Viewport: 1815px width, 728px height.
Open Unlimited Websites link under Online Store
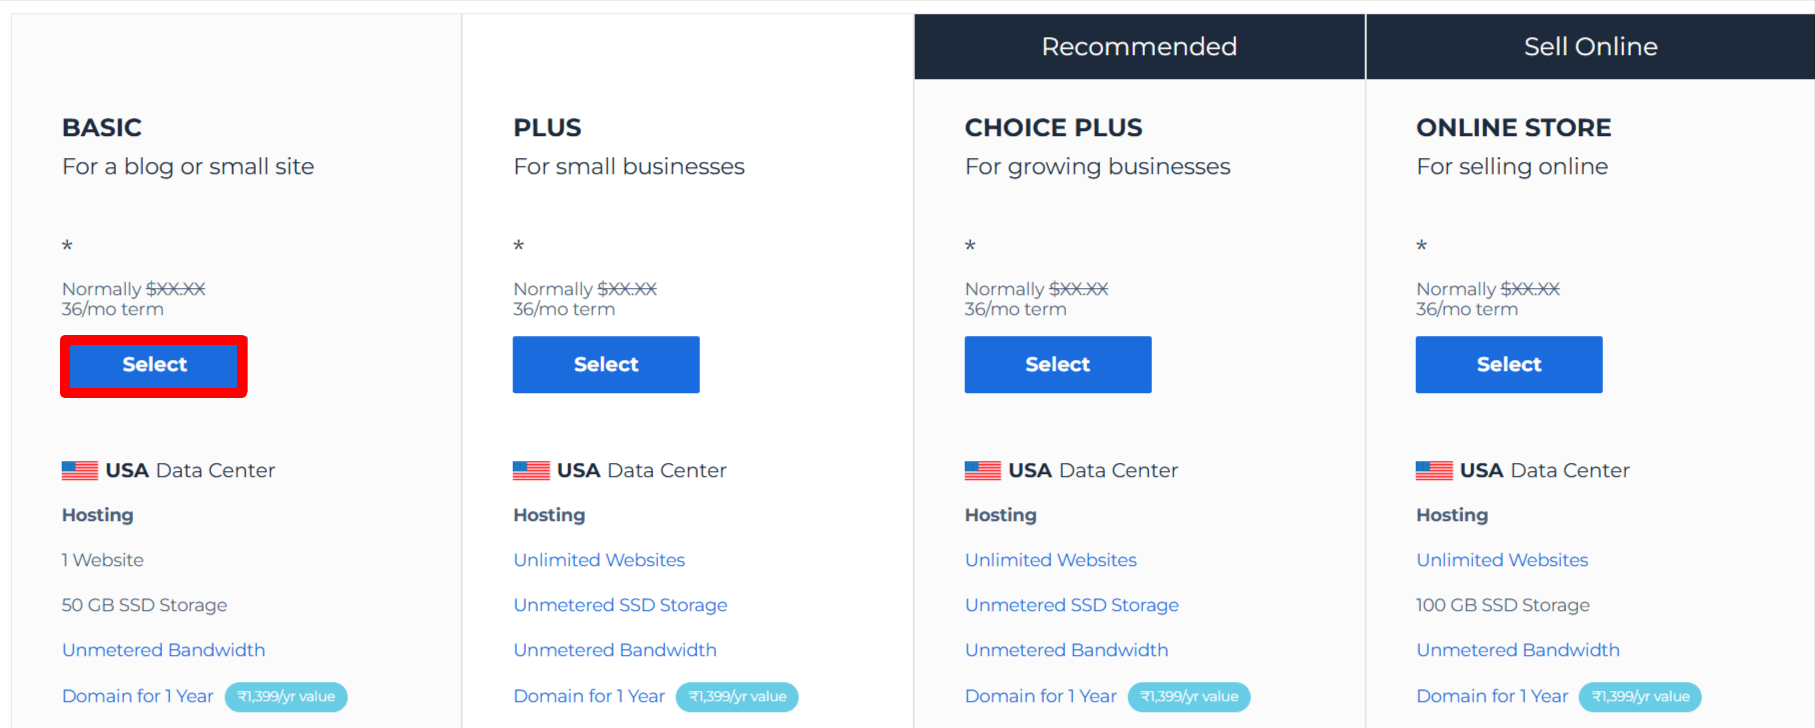coord(1502,560)
